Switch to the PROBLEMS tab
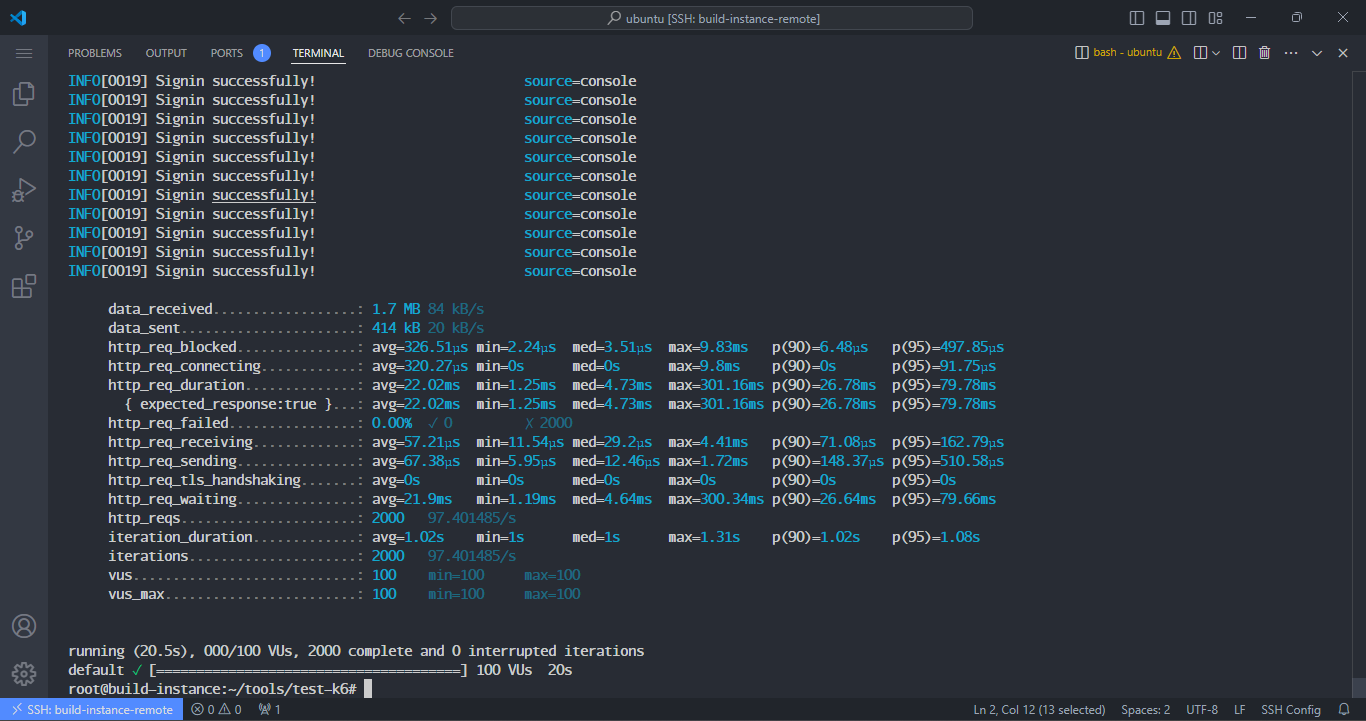 (95, 53)
